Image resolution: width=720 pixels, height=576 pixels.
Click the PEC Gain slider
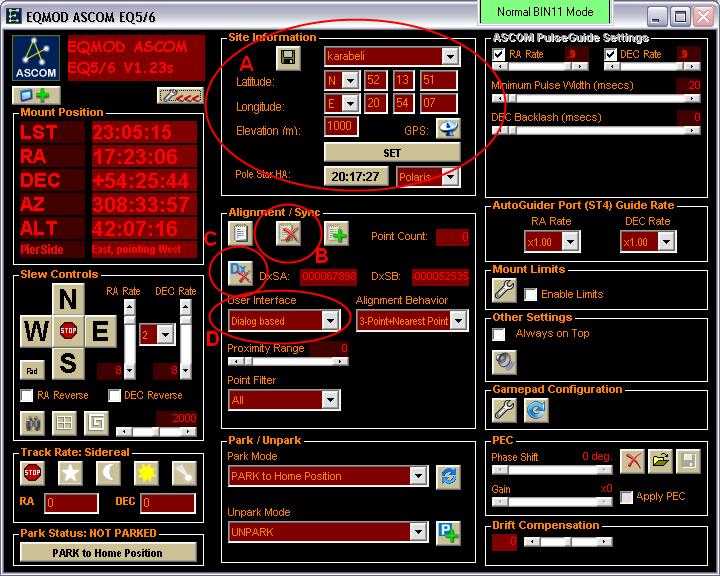pos(551,502)
